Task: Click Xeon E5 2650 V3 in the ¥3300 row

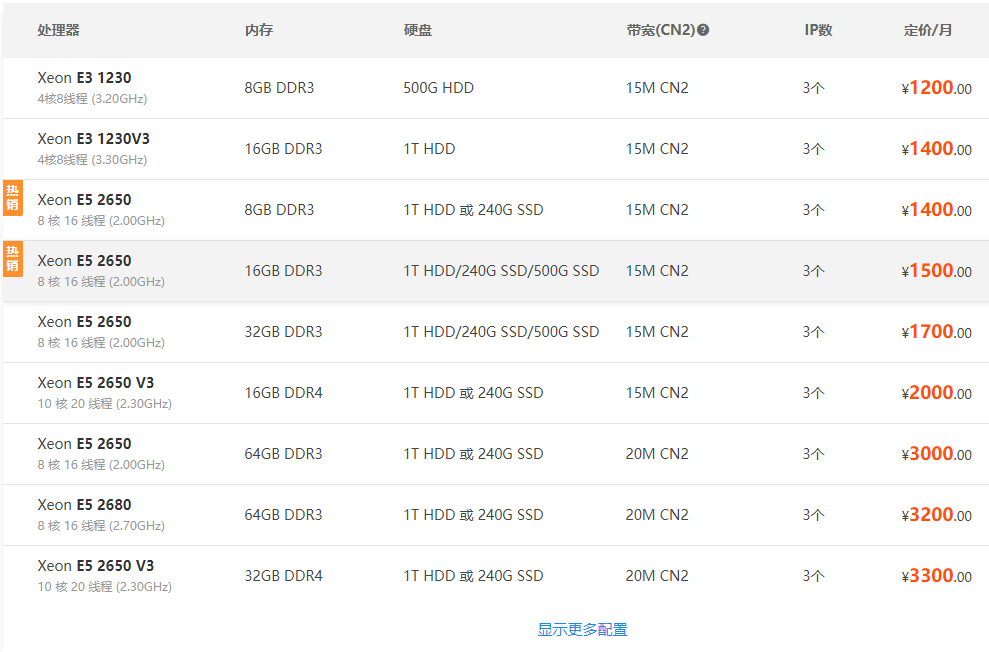Action: click(x=95, y=566)
